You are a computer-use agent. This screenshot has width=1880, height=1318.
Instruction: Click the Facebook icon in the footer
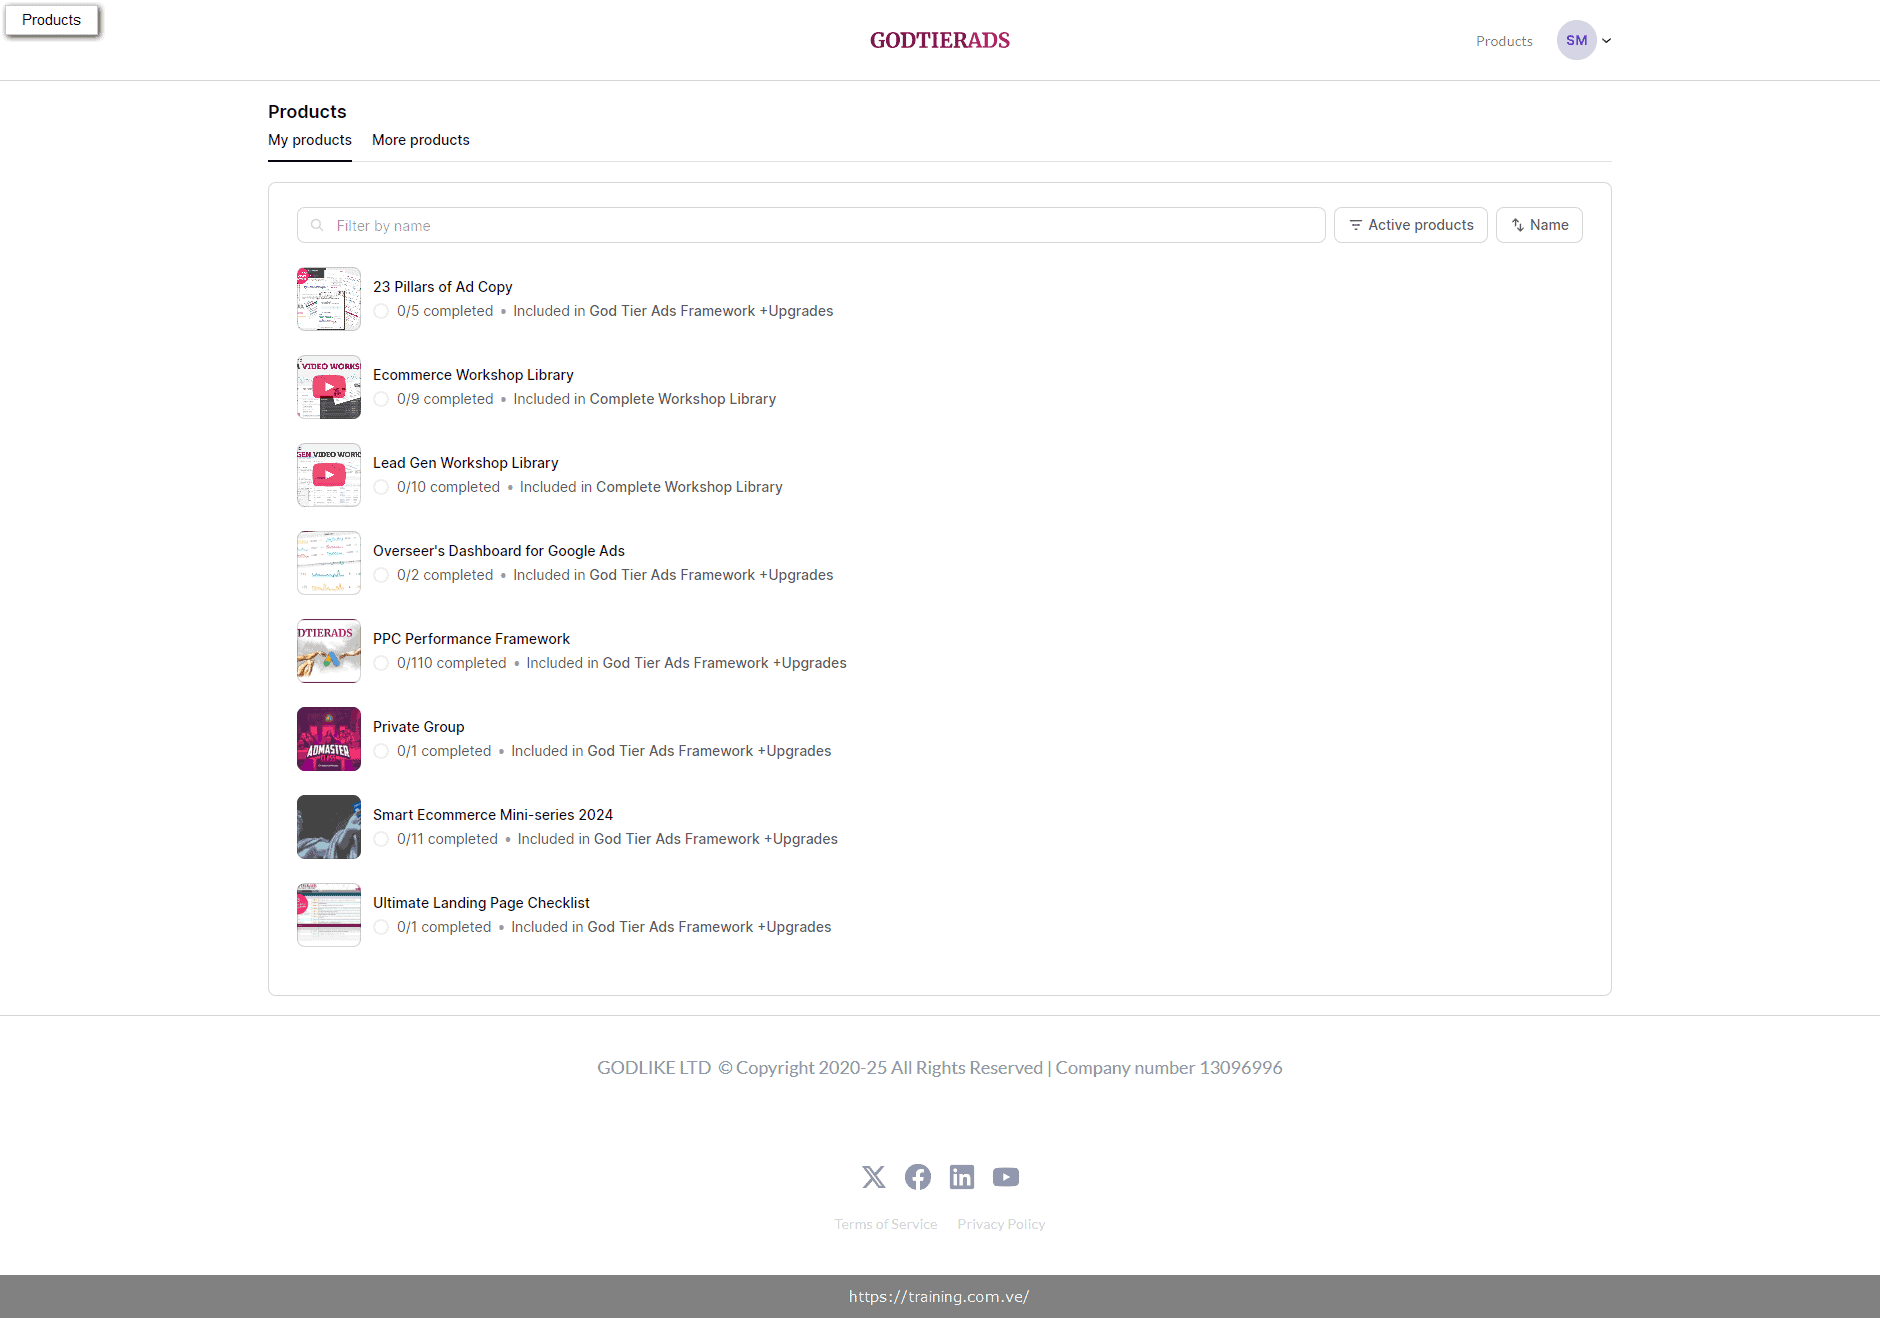coord(917,1177)
